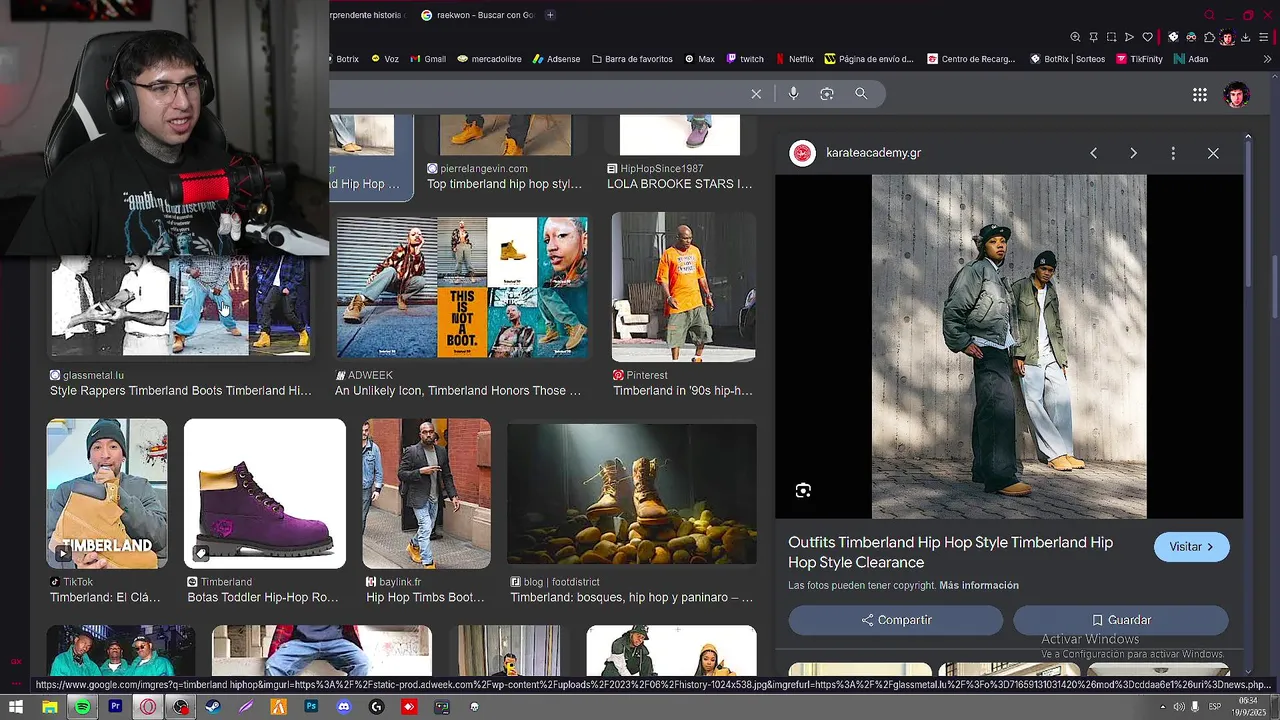1280x720 pixels.
Task: Open the TikTok Timberland video thumbnail
Action: click(107, 494)
